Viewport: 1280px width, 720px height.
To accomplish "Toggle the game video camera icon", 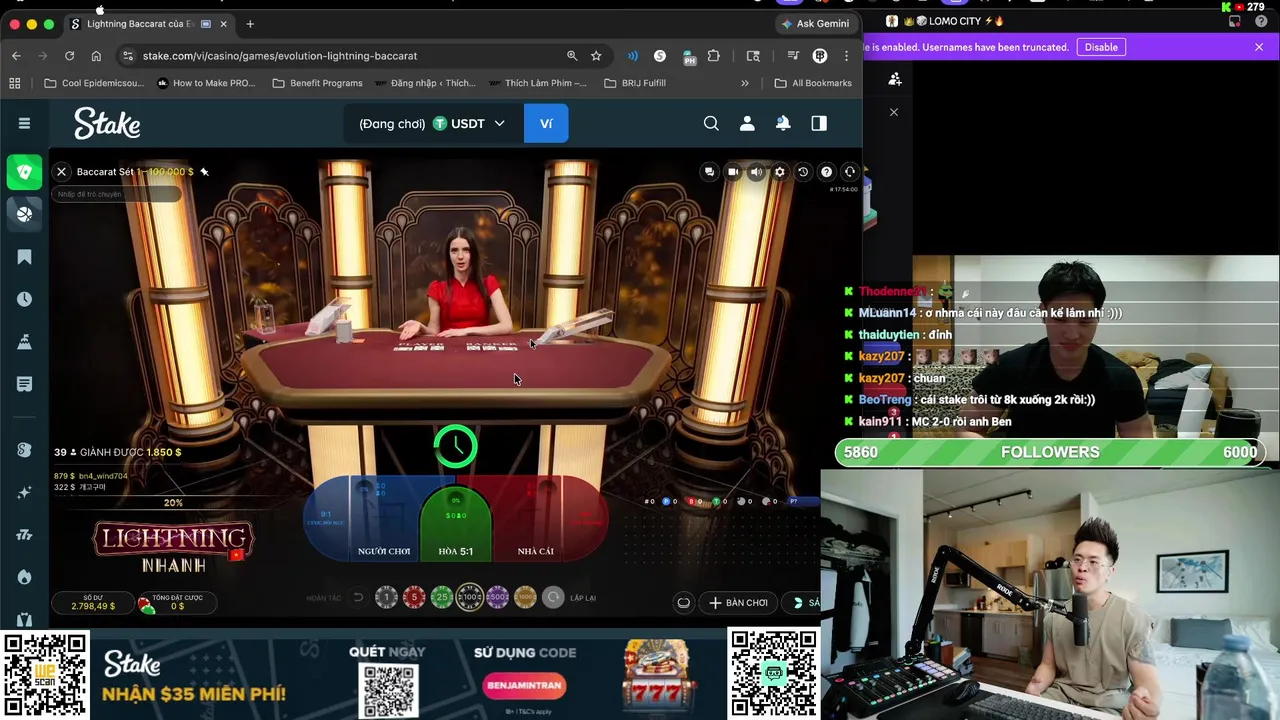I will click(x=733, y=172).
